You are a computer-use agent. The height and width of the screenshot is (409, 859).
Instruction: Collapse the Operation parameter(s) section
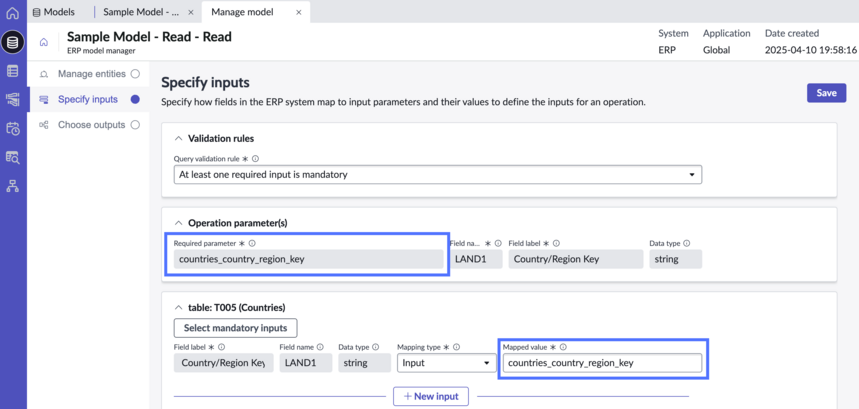(178, 223)
